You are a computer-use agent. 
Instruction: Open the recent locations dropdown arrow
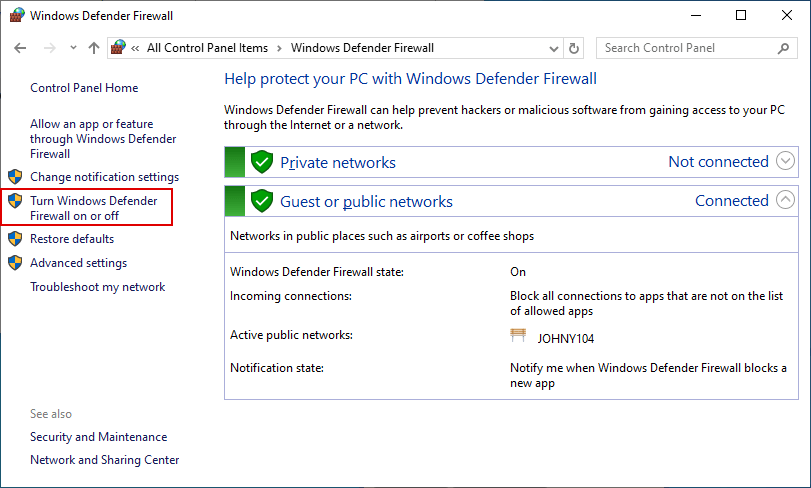pyautogui.click(x=73, y=48)
